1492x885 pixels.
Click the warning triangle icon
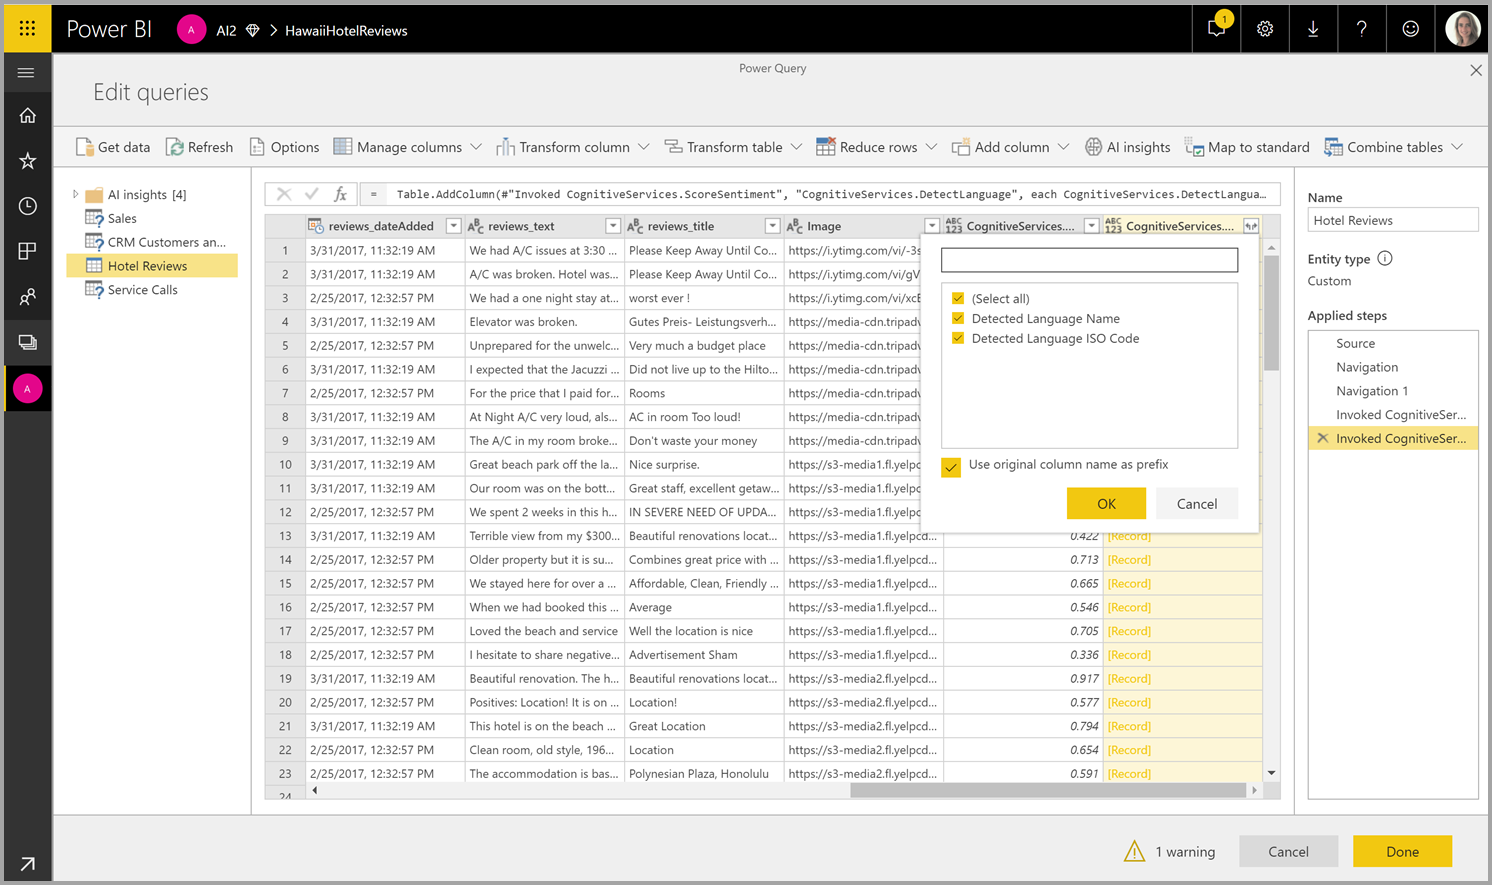pyautogui.click(x=1134, y=851)
